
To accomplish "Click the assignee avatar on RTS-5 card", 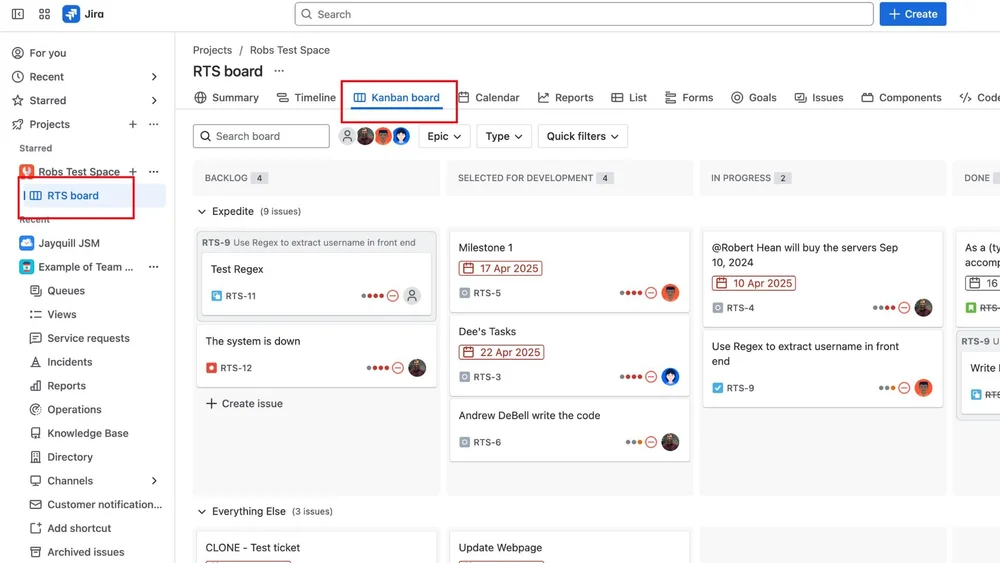I will (x=670, y=293).
